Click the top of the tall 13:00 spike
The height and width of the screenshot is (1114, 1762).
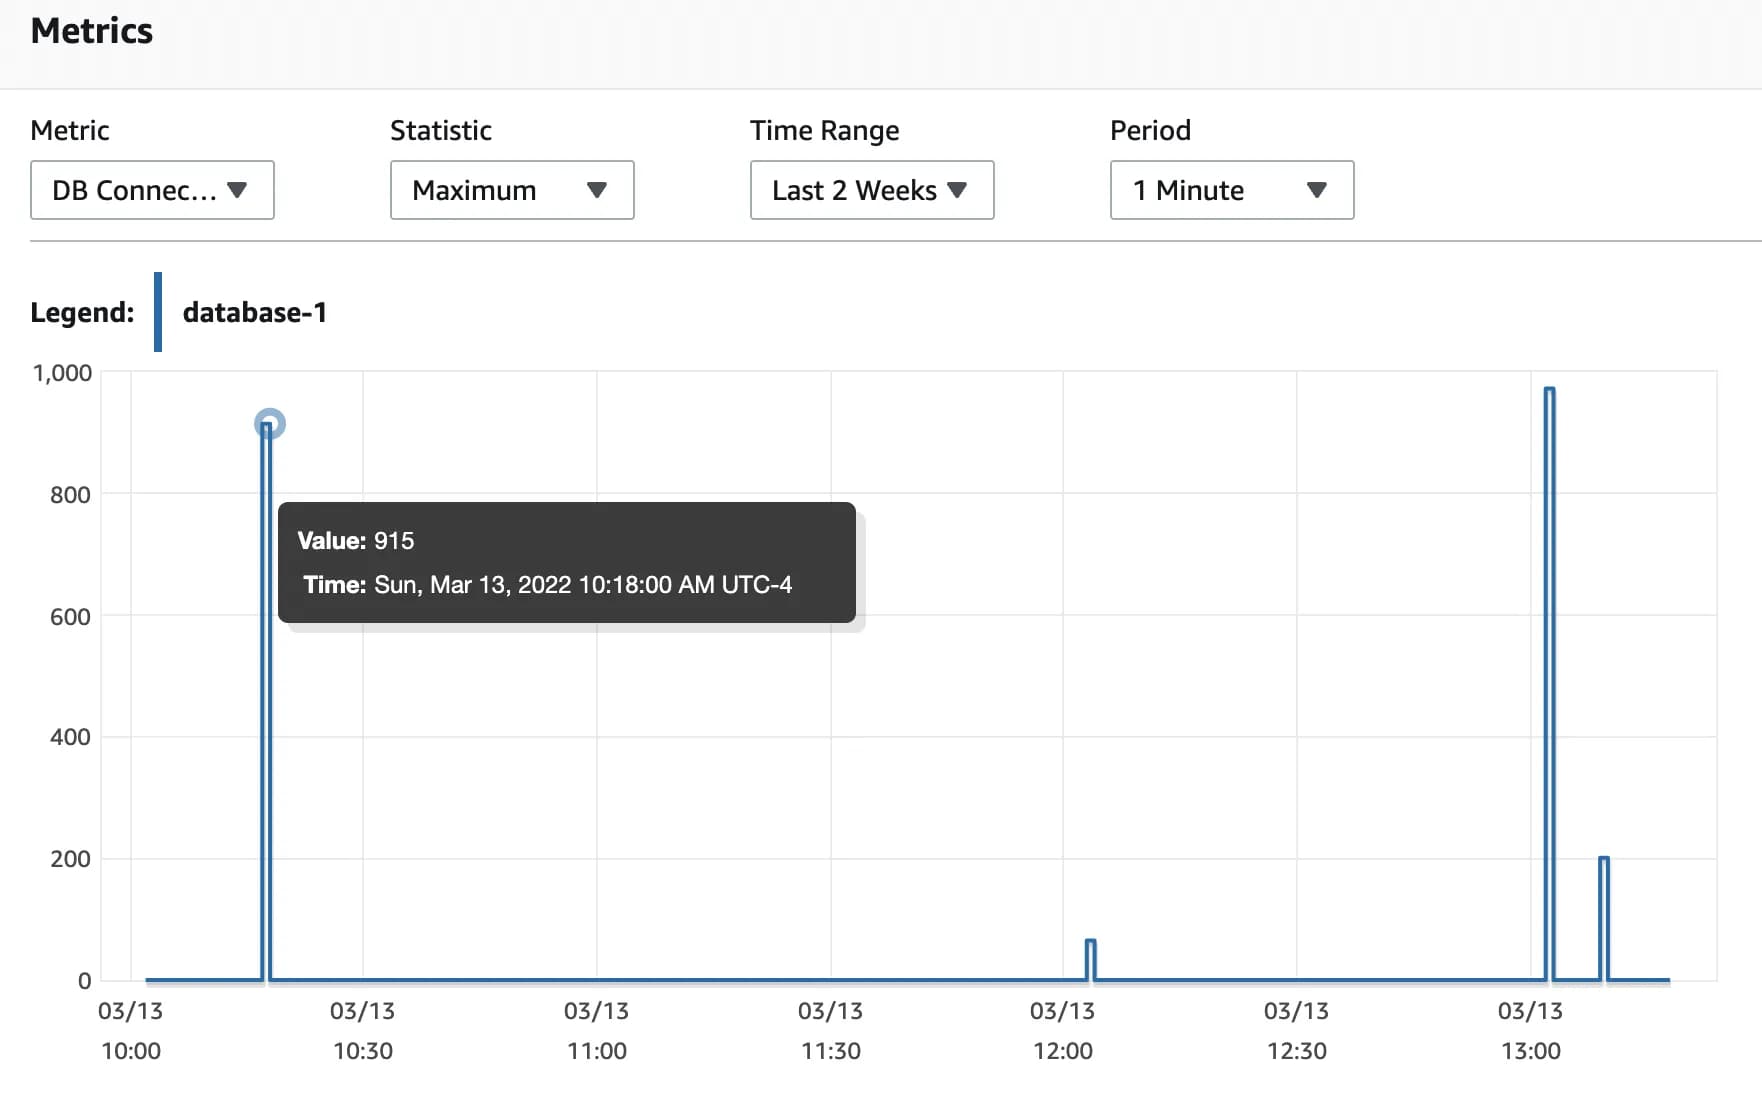point(1549,389)
